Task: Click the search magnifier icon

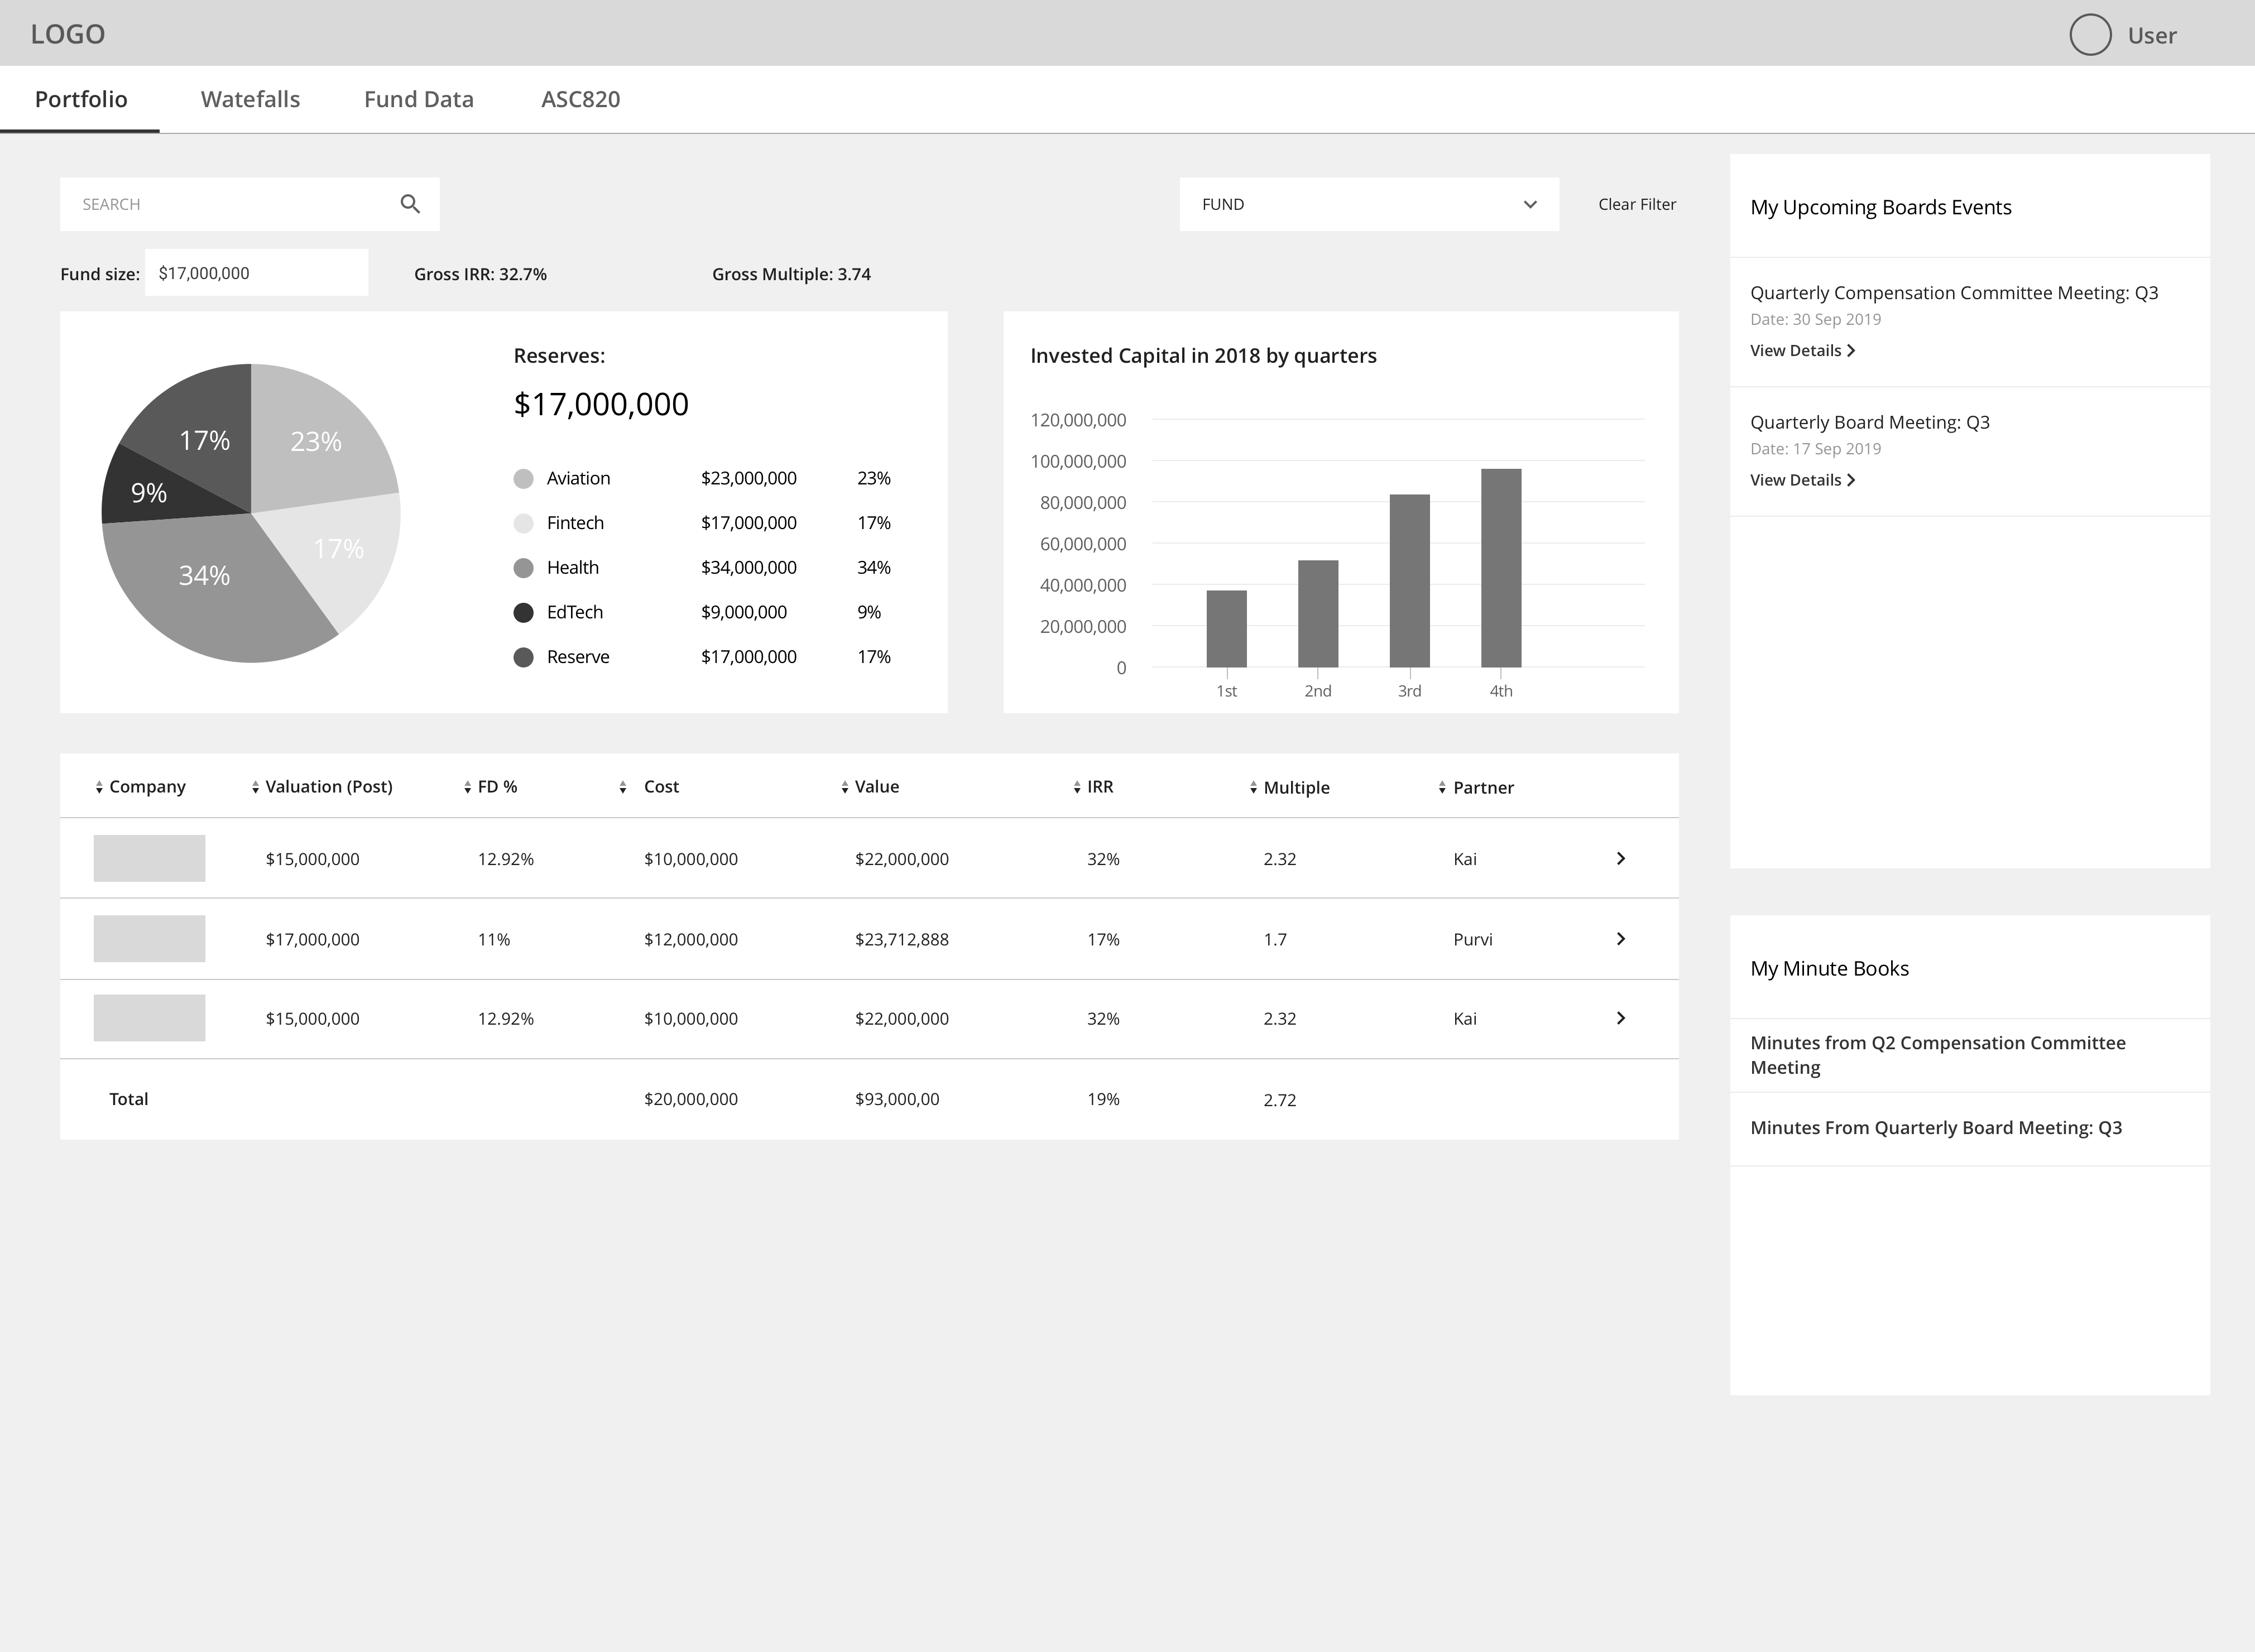Action: [410, 204]
